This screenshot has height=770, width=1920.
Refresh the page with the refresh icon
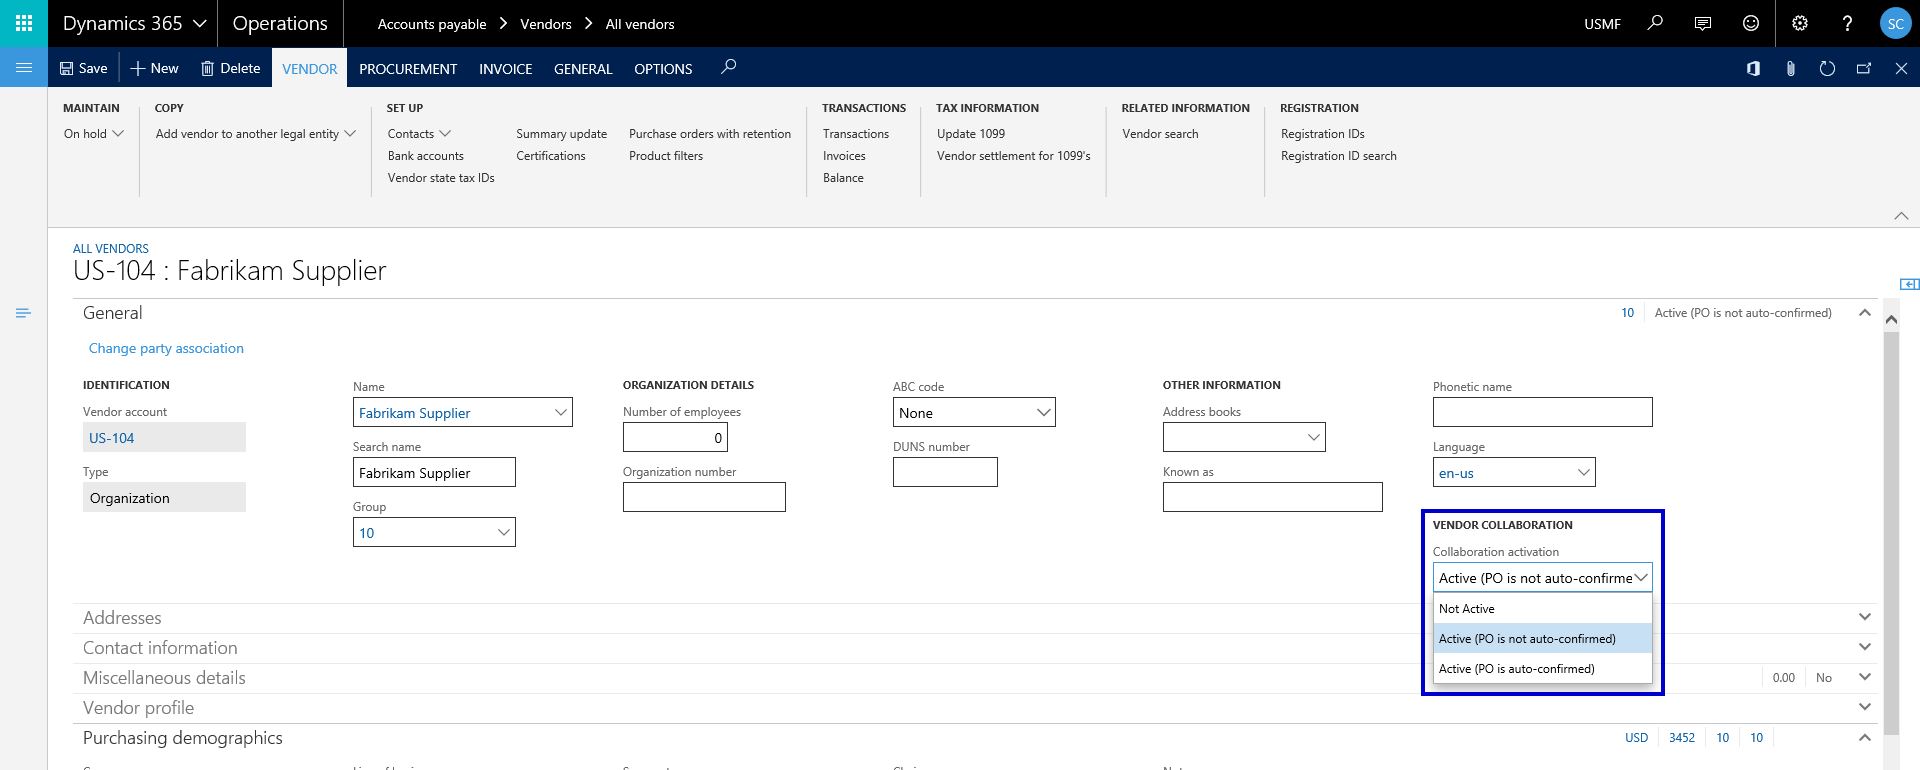pyautogui.click(x=1827, y=68)
